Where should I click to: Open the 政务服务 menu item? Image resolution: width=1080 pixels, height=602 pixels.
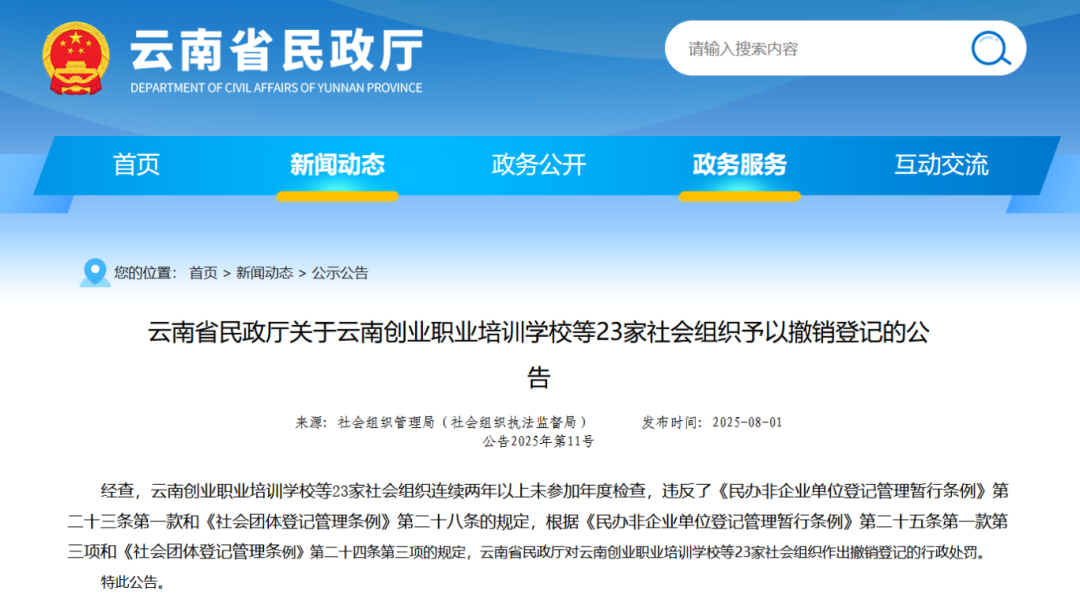[x=738, y=164]
